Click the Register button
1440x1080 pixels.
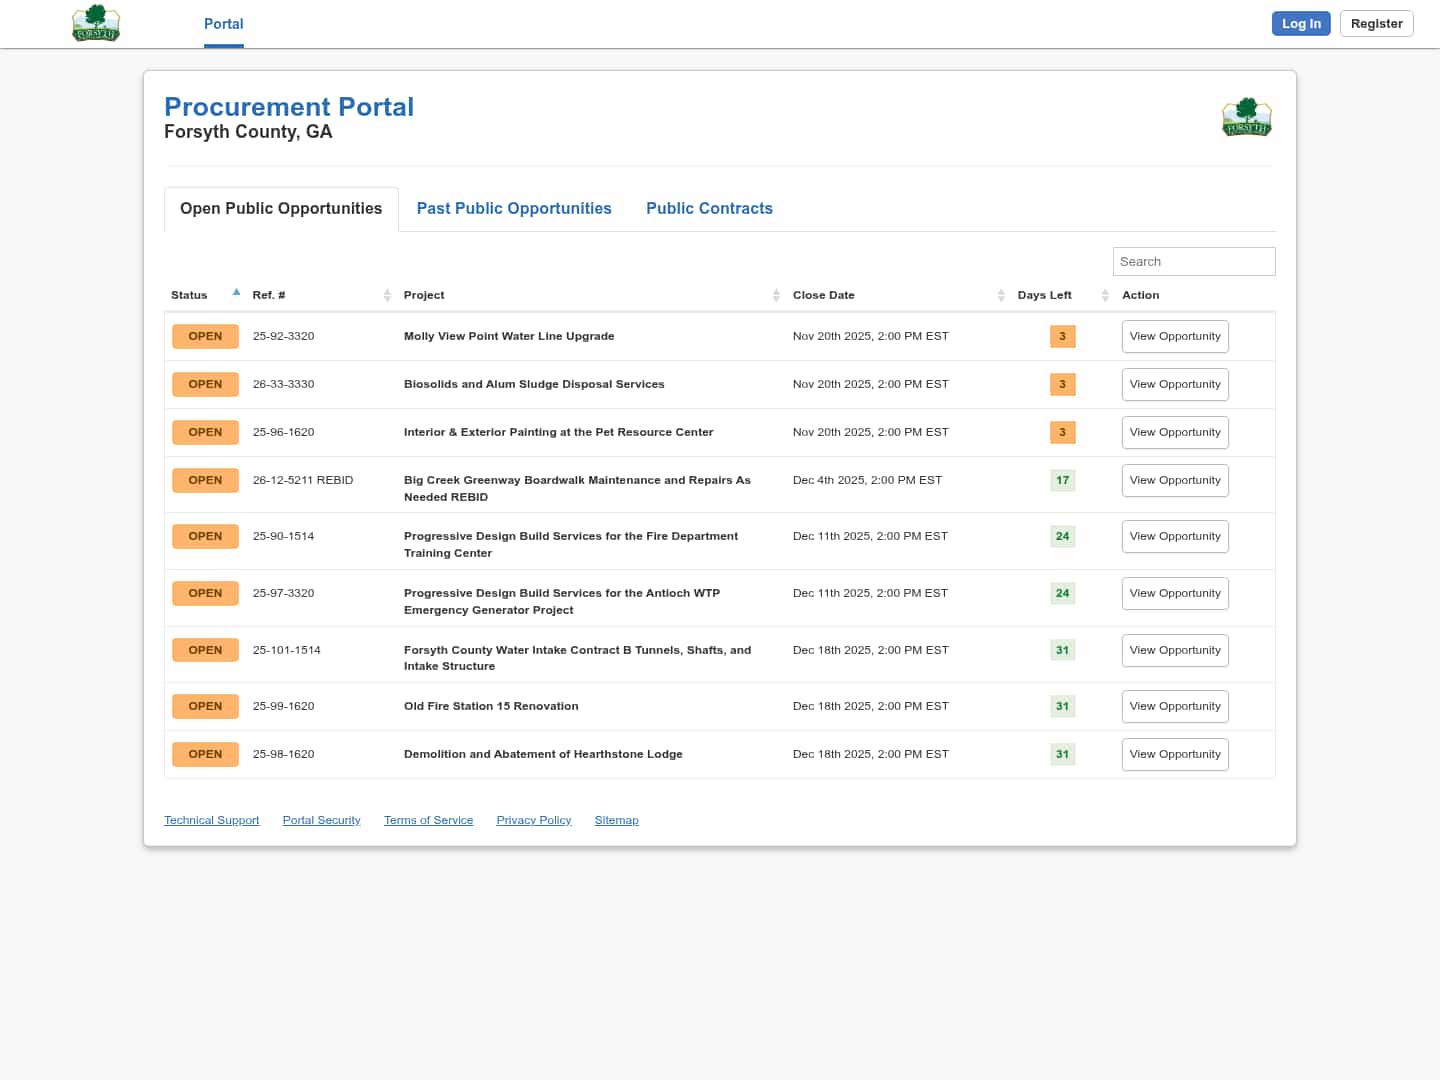click(x=1376, y=24)
